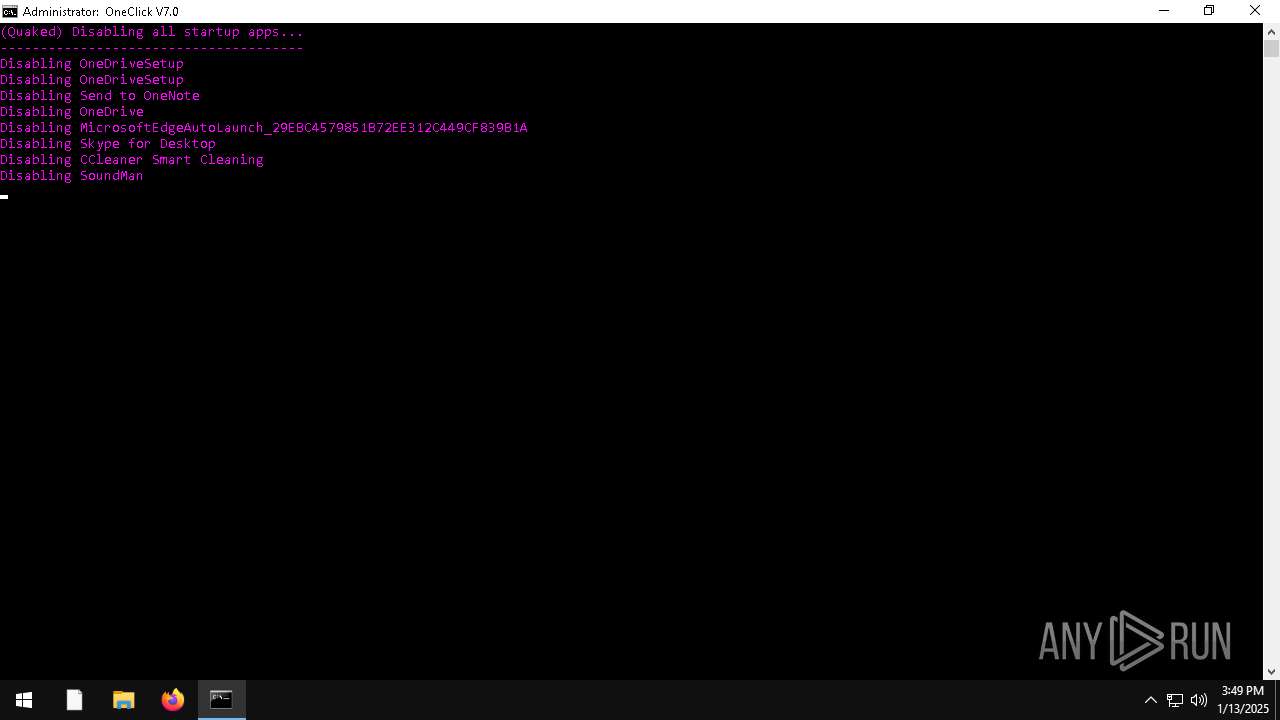Screen dimensions: 1280x720
Task: Open the volume speaker tray icon
Action: [1199, 700]
